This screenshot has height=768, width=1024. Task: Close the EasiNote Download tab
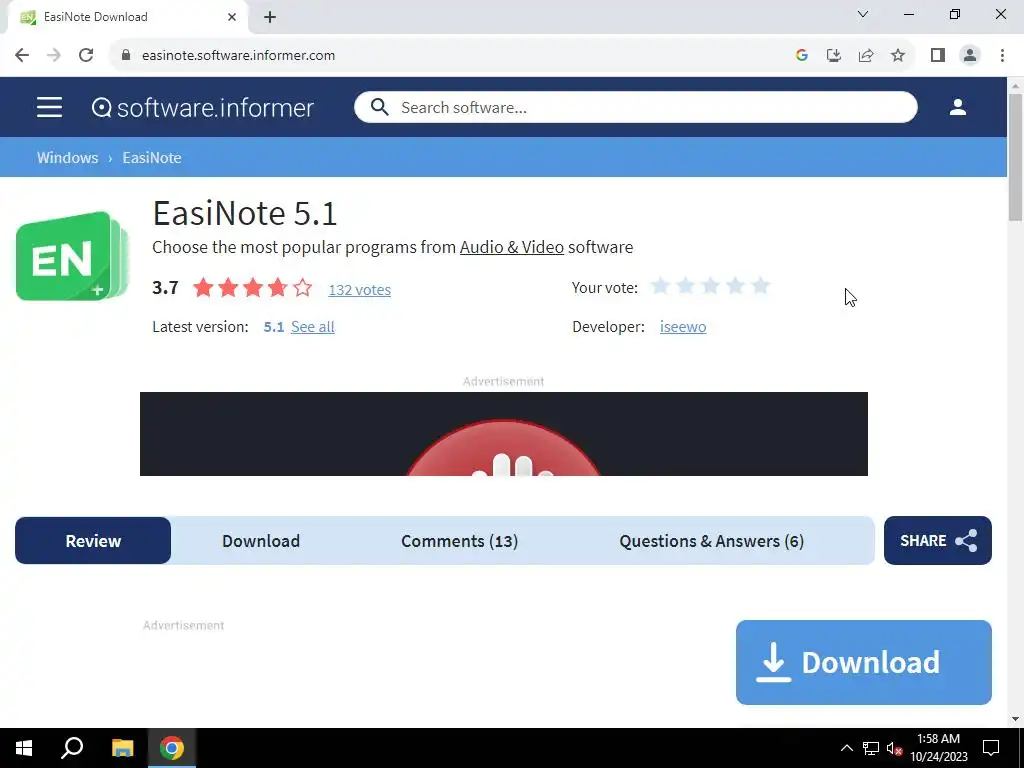point(232,17)
